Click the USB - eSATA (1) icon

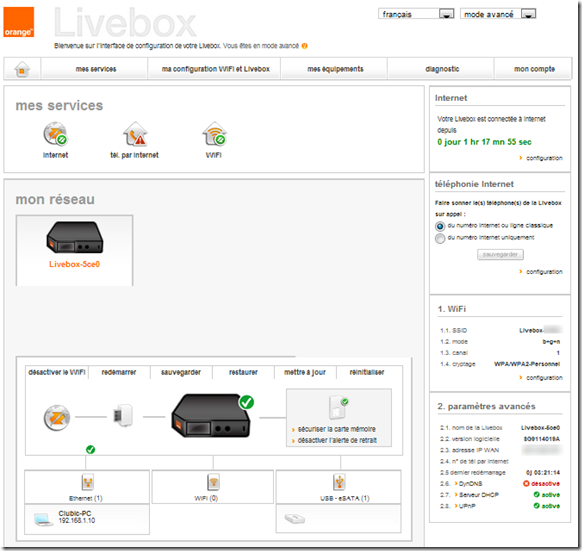pos(339,482)
